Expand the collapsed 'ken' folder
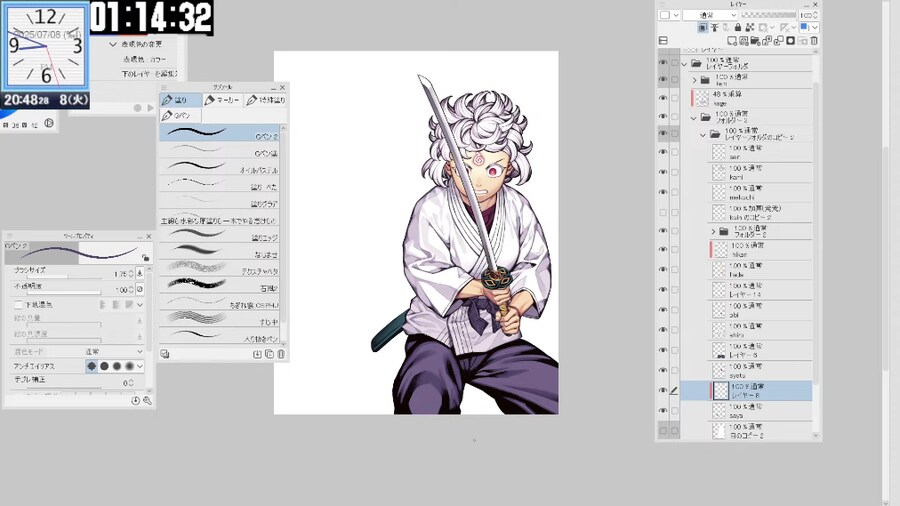Viewport: 900px width, 506px height. (x=695, y=80)
